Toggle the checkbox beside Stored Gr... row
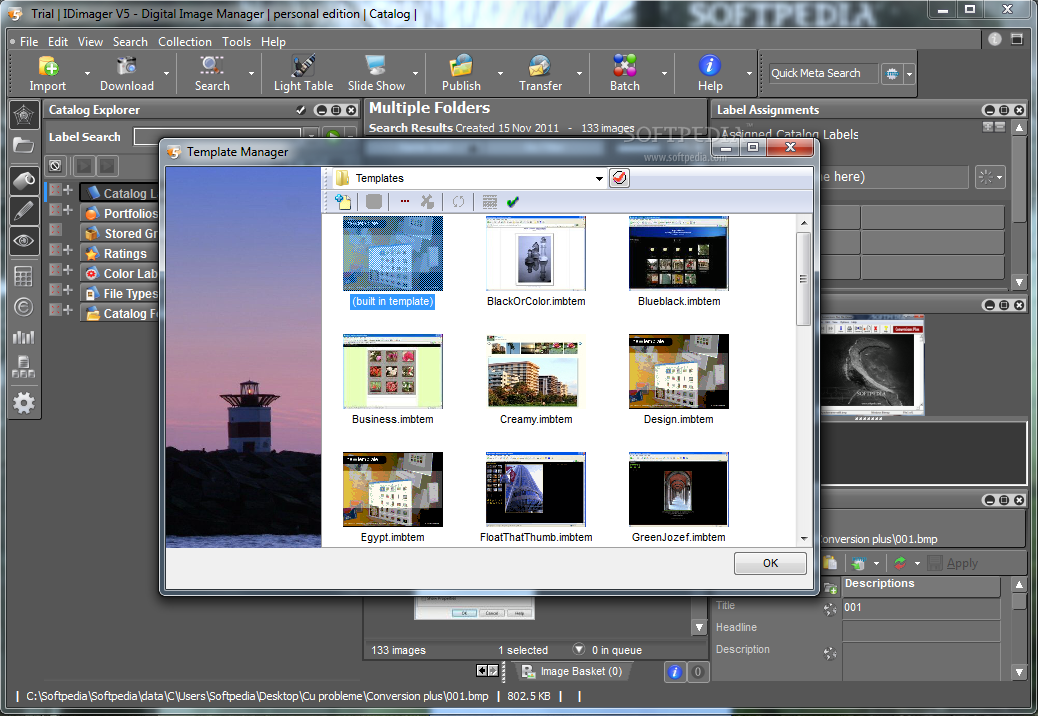1038x716 pixels. coord(56,230)
